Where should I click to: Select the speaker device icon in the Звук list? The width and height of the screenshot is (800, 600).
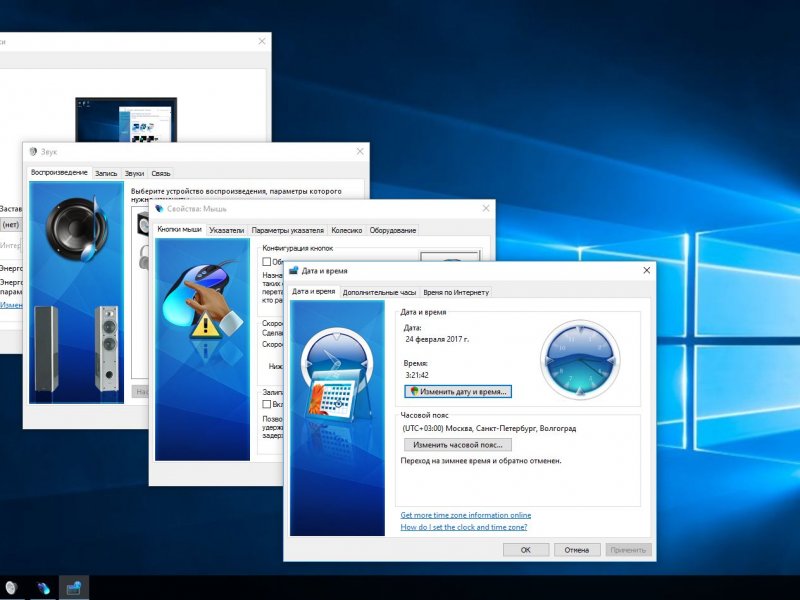[142, 224]
